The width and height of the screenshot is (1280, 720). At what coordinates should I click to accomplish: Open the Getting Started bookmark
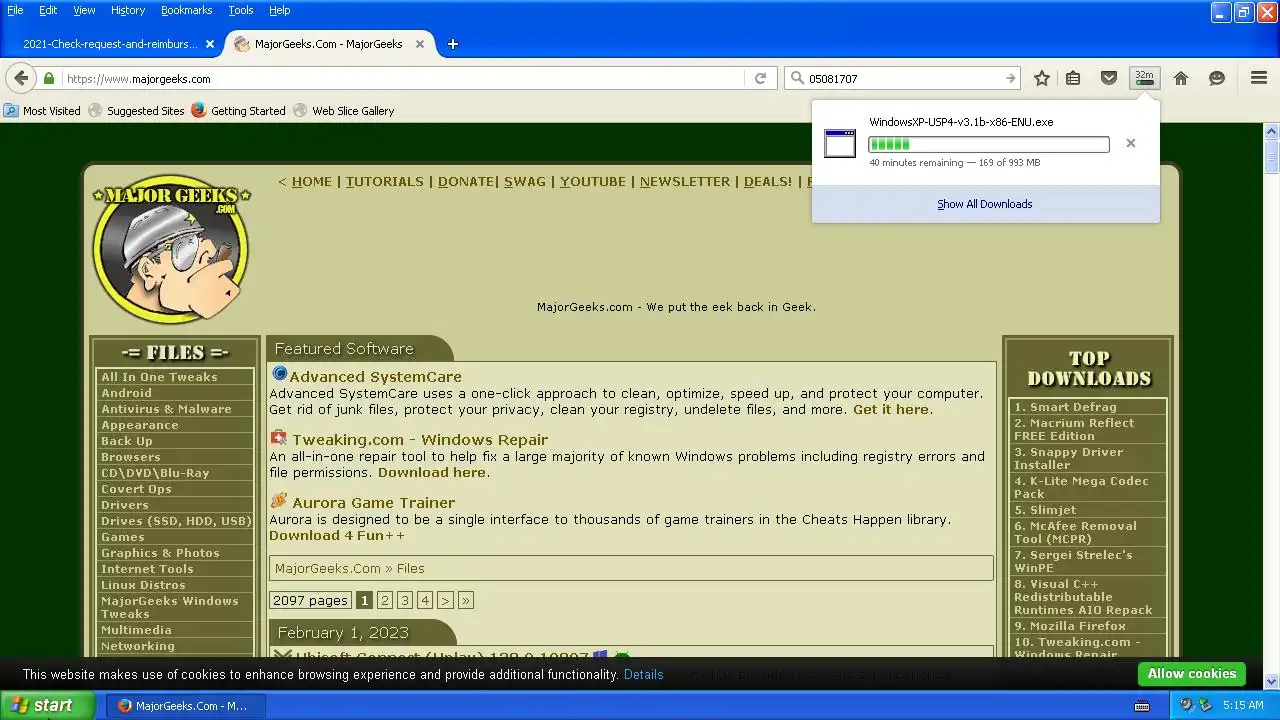coord(238,111)
